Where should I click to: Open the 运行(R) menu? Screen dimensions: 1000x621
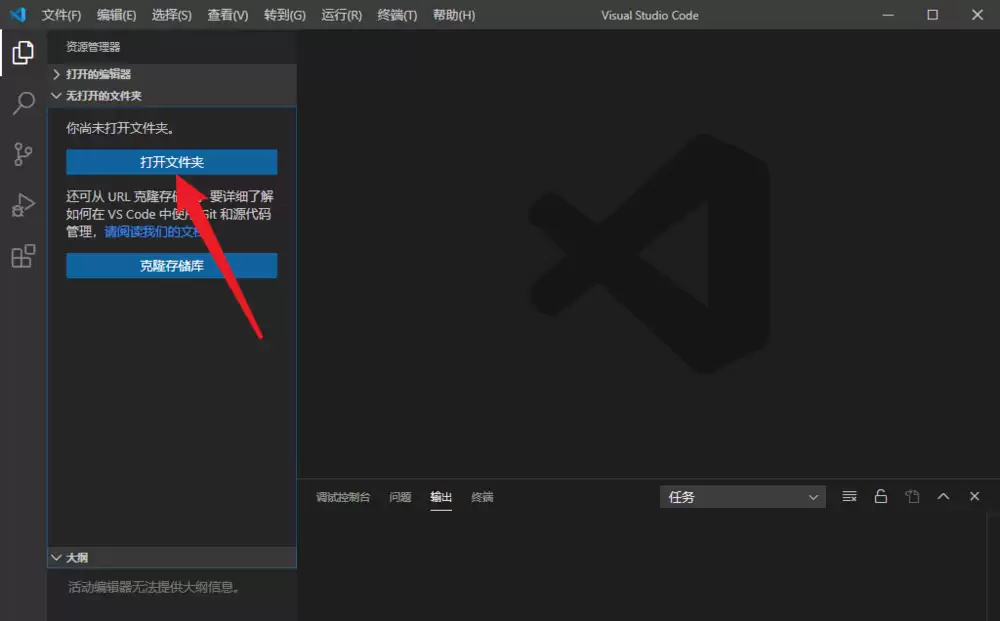pos(341,15)
